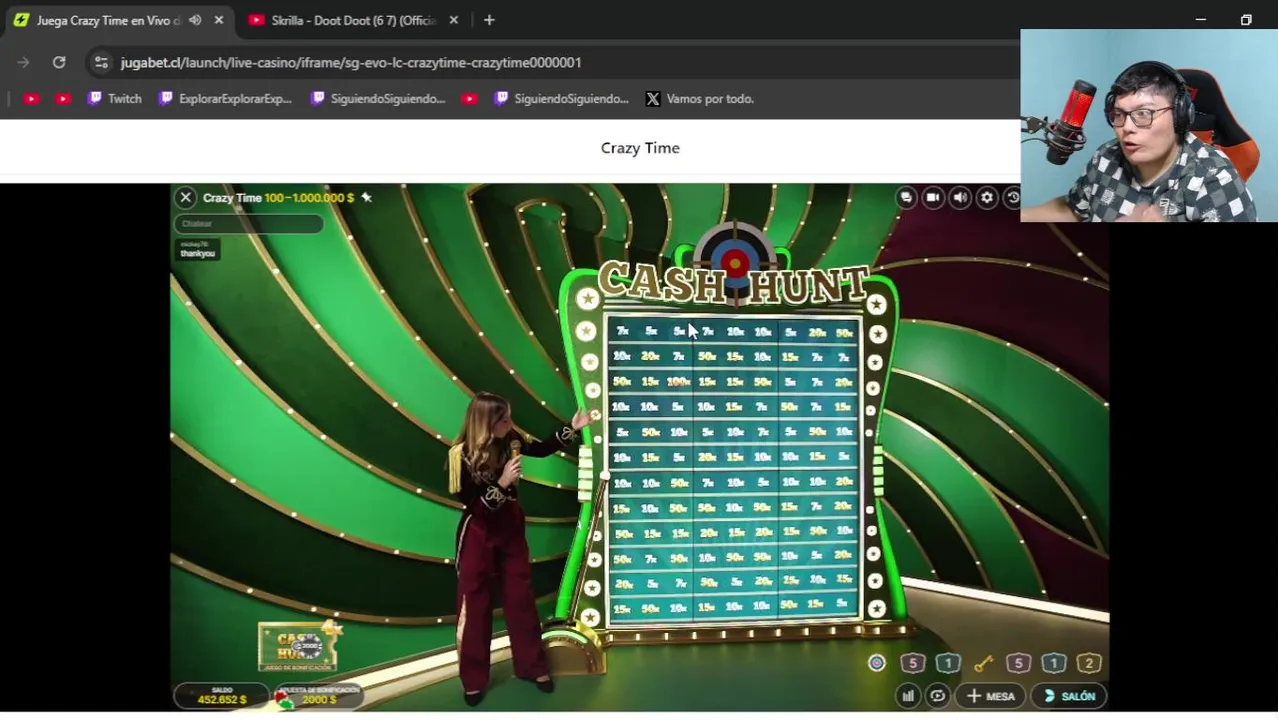1278x720 pixels.
Task: Pick the 100x multiplier on the board
Action: (678, 381)
